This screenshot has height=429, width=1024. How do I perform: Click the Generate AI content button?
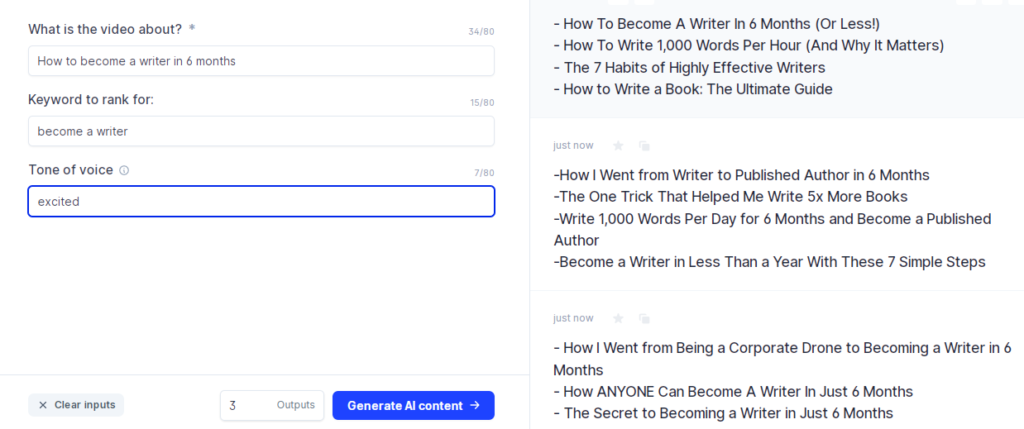pos(413,405)
